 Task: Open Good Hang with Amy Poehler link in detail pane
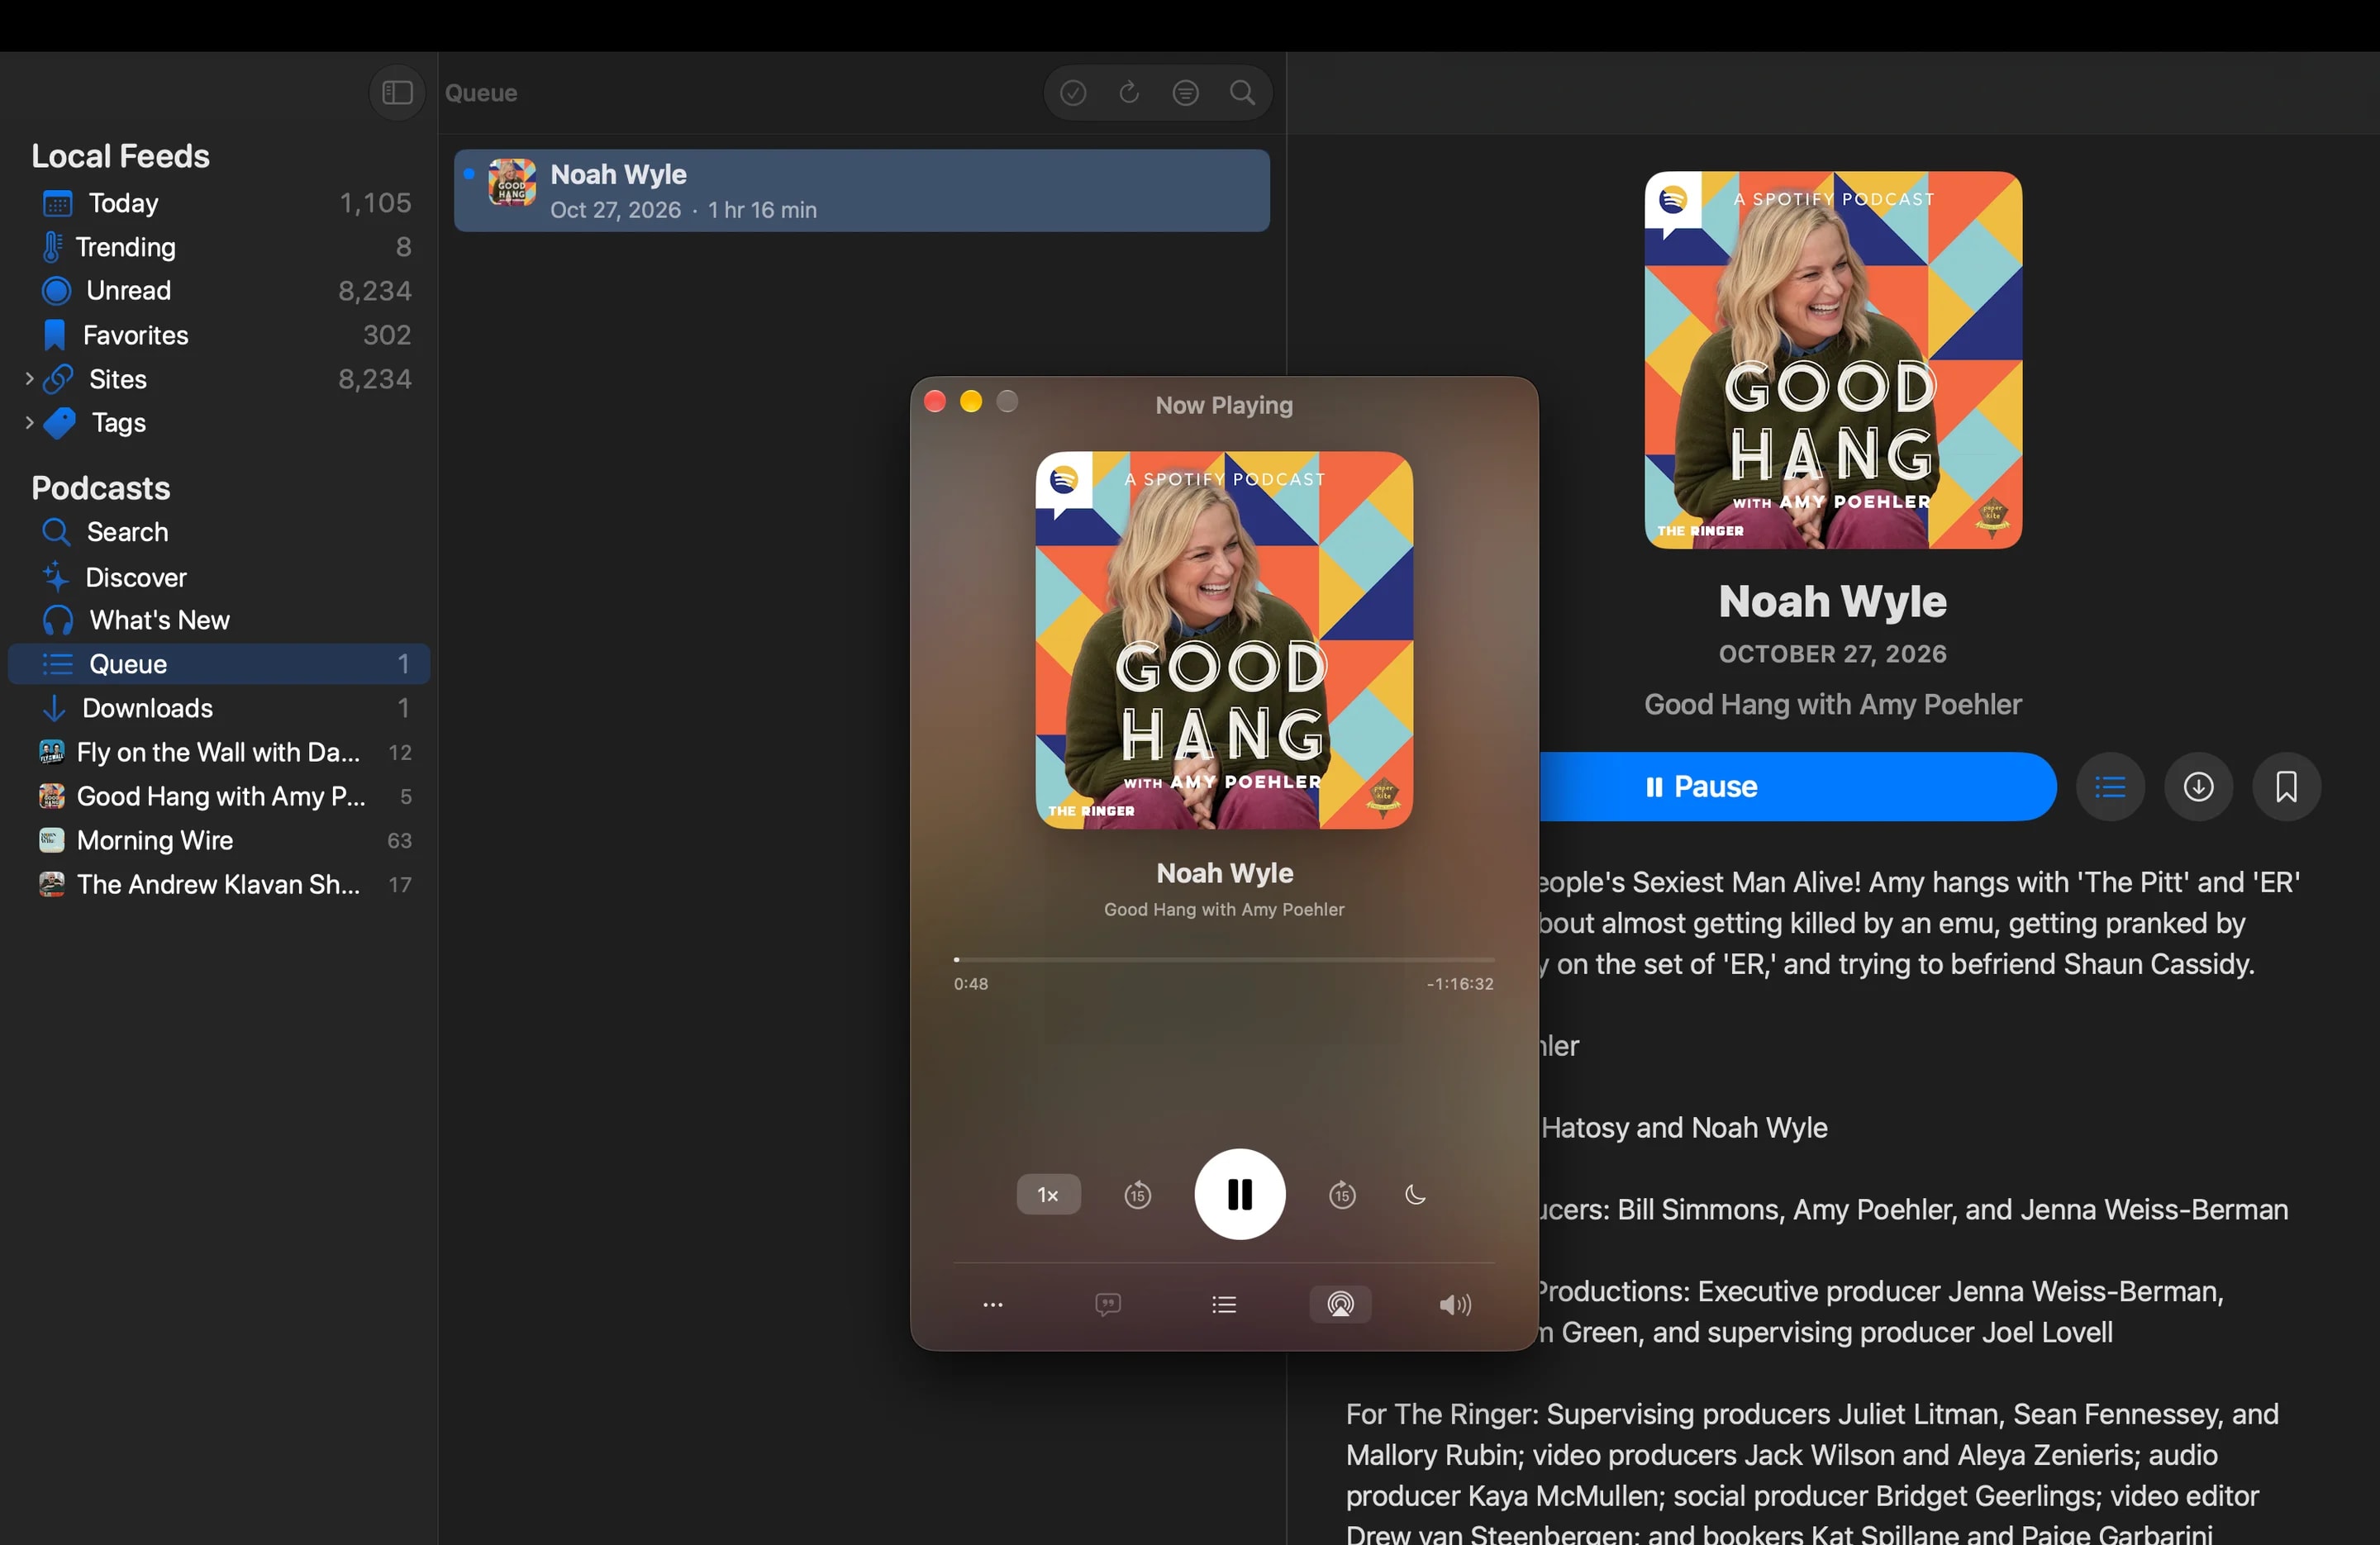[1832, 705]
